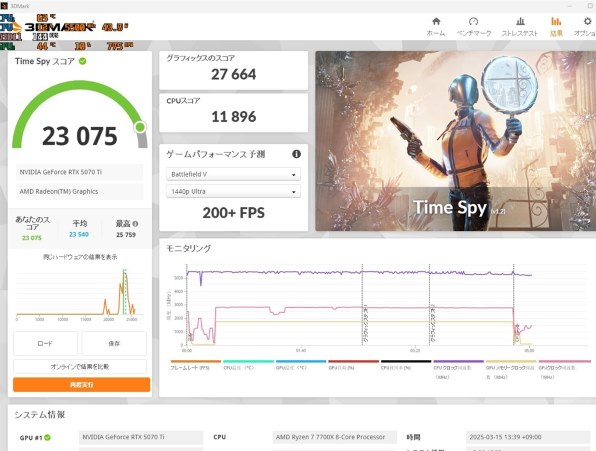Open the オプション gear icon

click(588, 21)
